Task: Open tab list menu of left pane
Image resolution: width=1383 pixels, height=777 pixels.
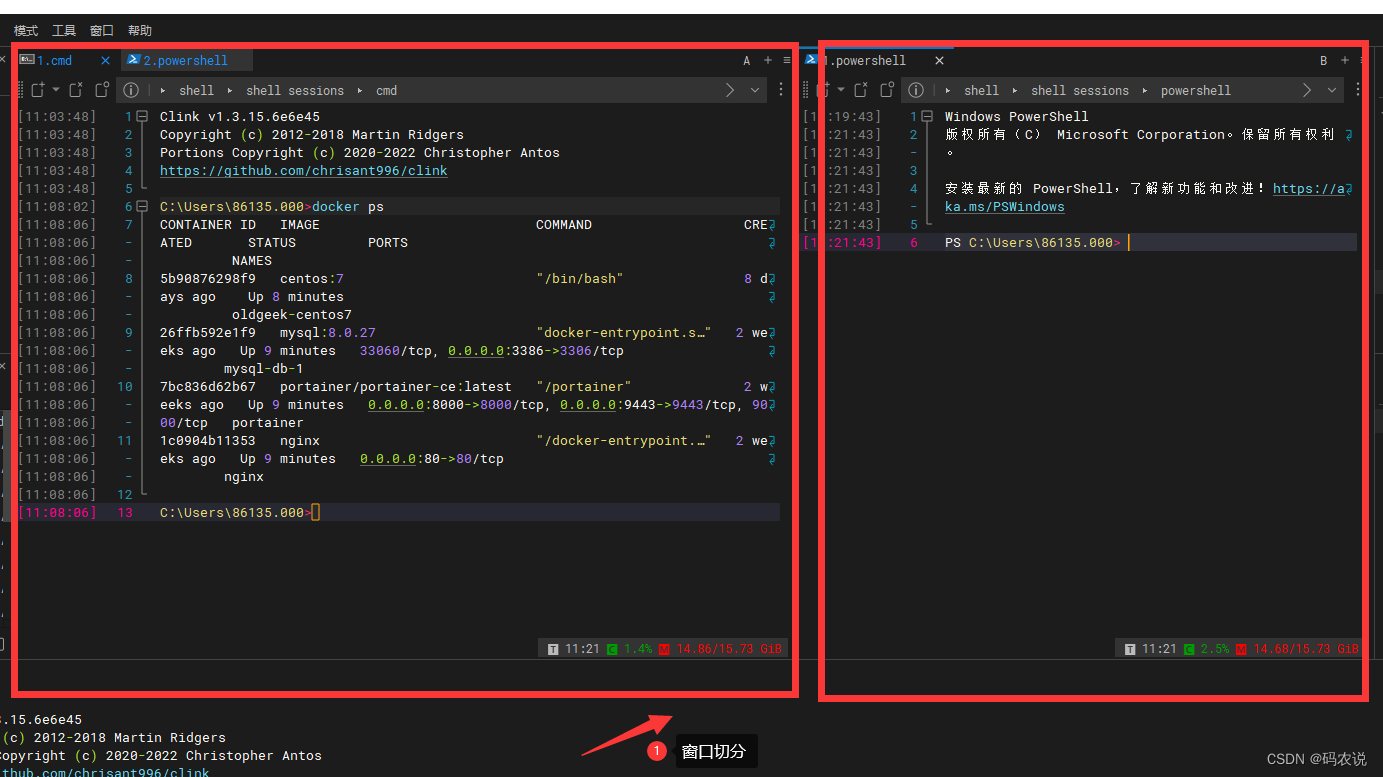Action: [787, 61]
